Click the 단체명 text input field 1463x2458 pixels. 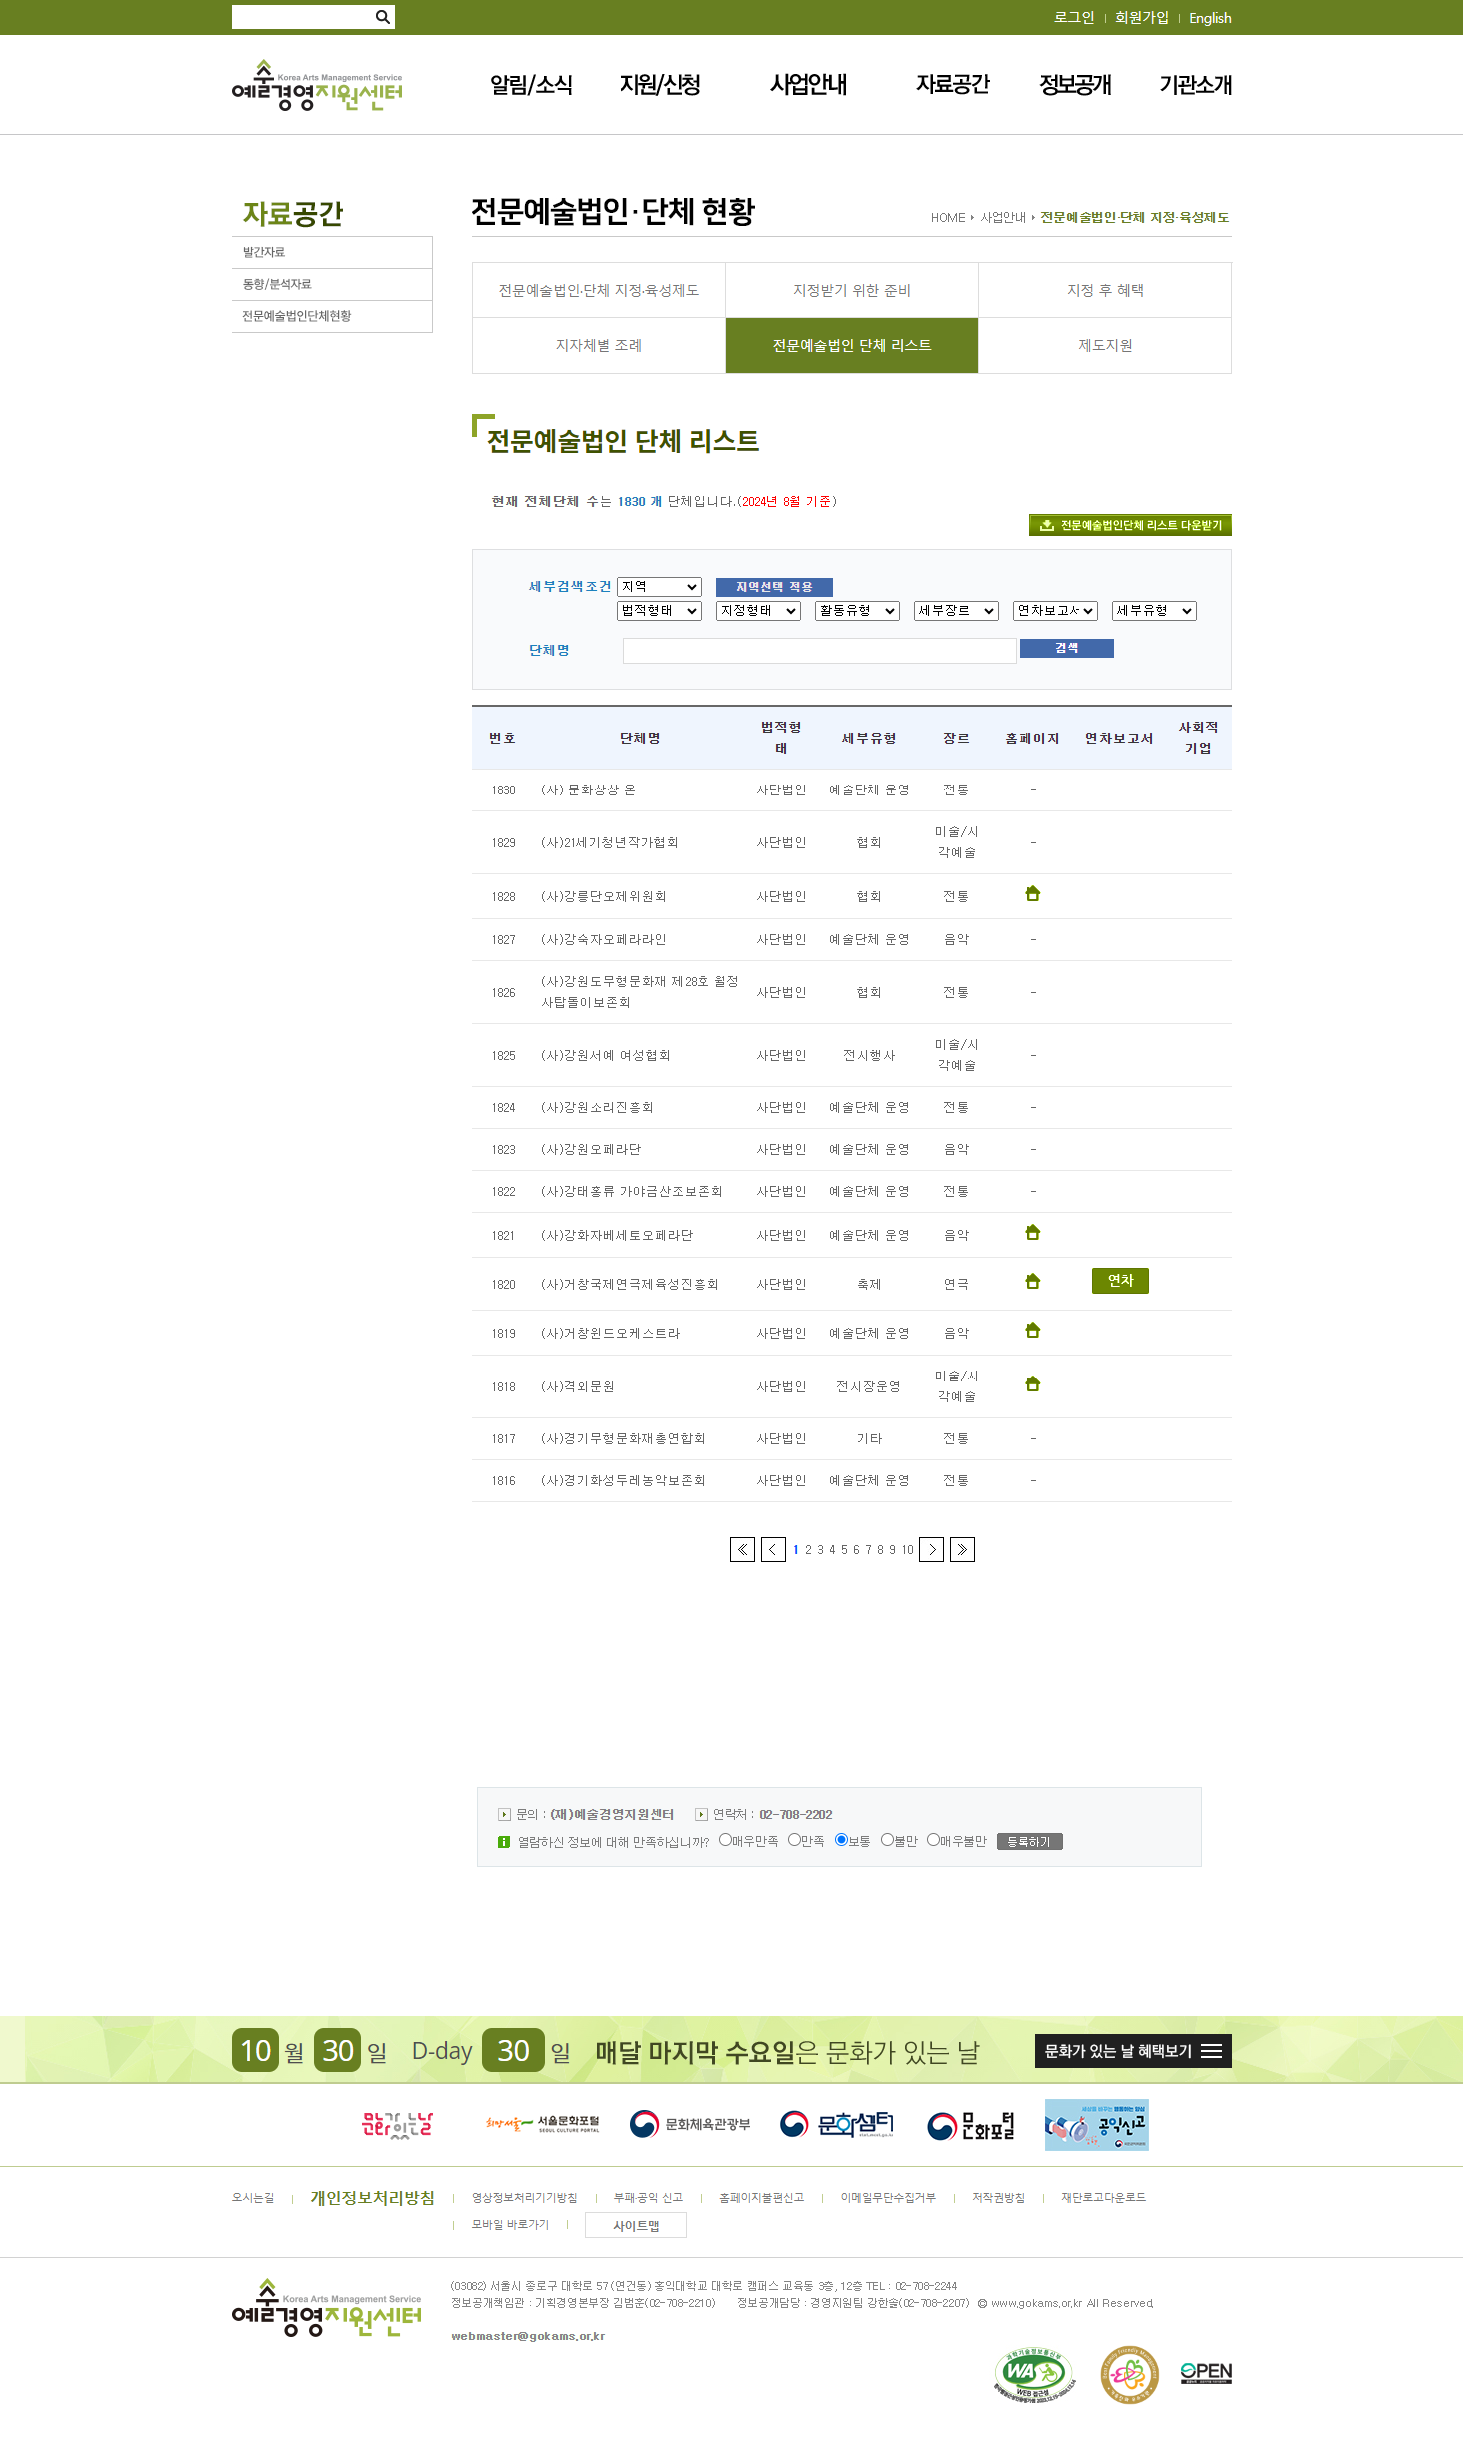[x=819, y=651]
